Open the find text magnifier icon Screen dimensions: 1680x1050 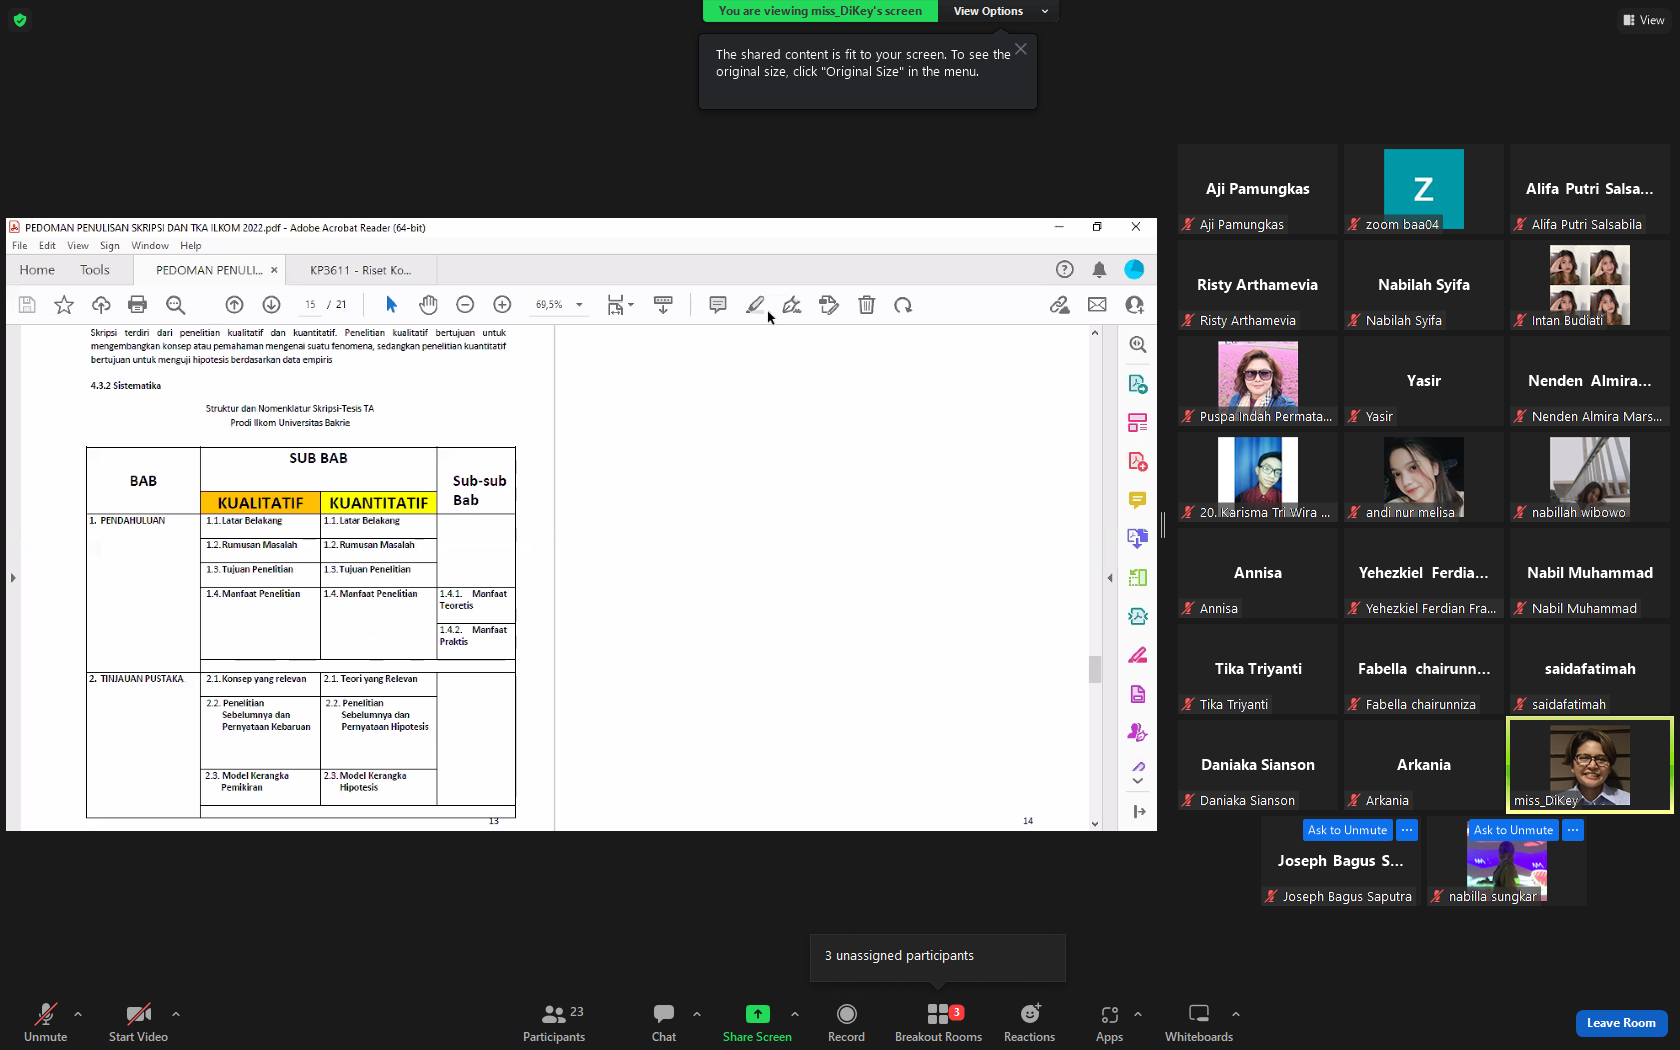175,305
